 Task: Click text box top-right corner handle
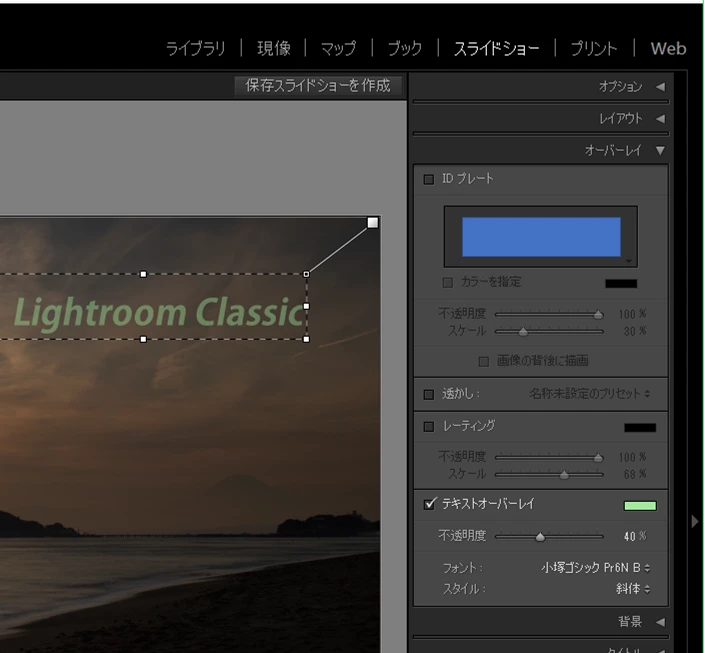pos(307,274)
